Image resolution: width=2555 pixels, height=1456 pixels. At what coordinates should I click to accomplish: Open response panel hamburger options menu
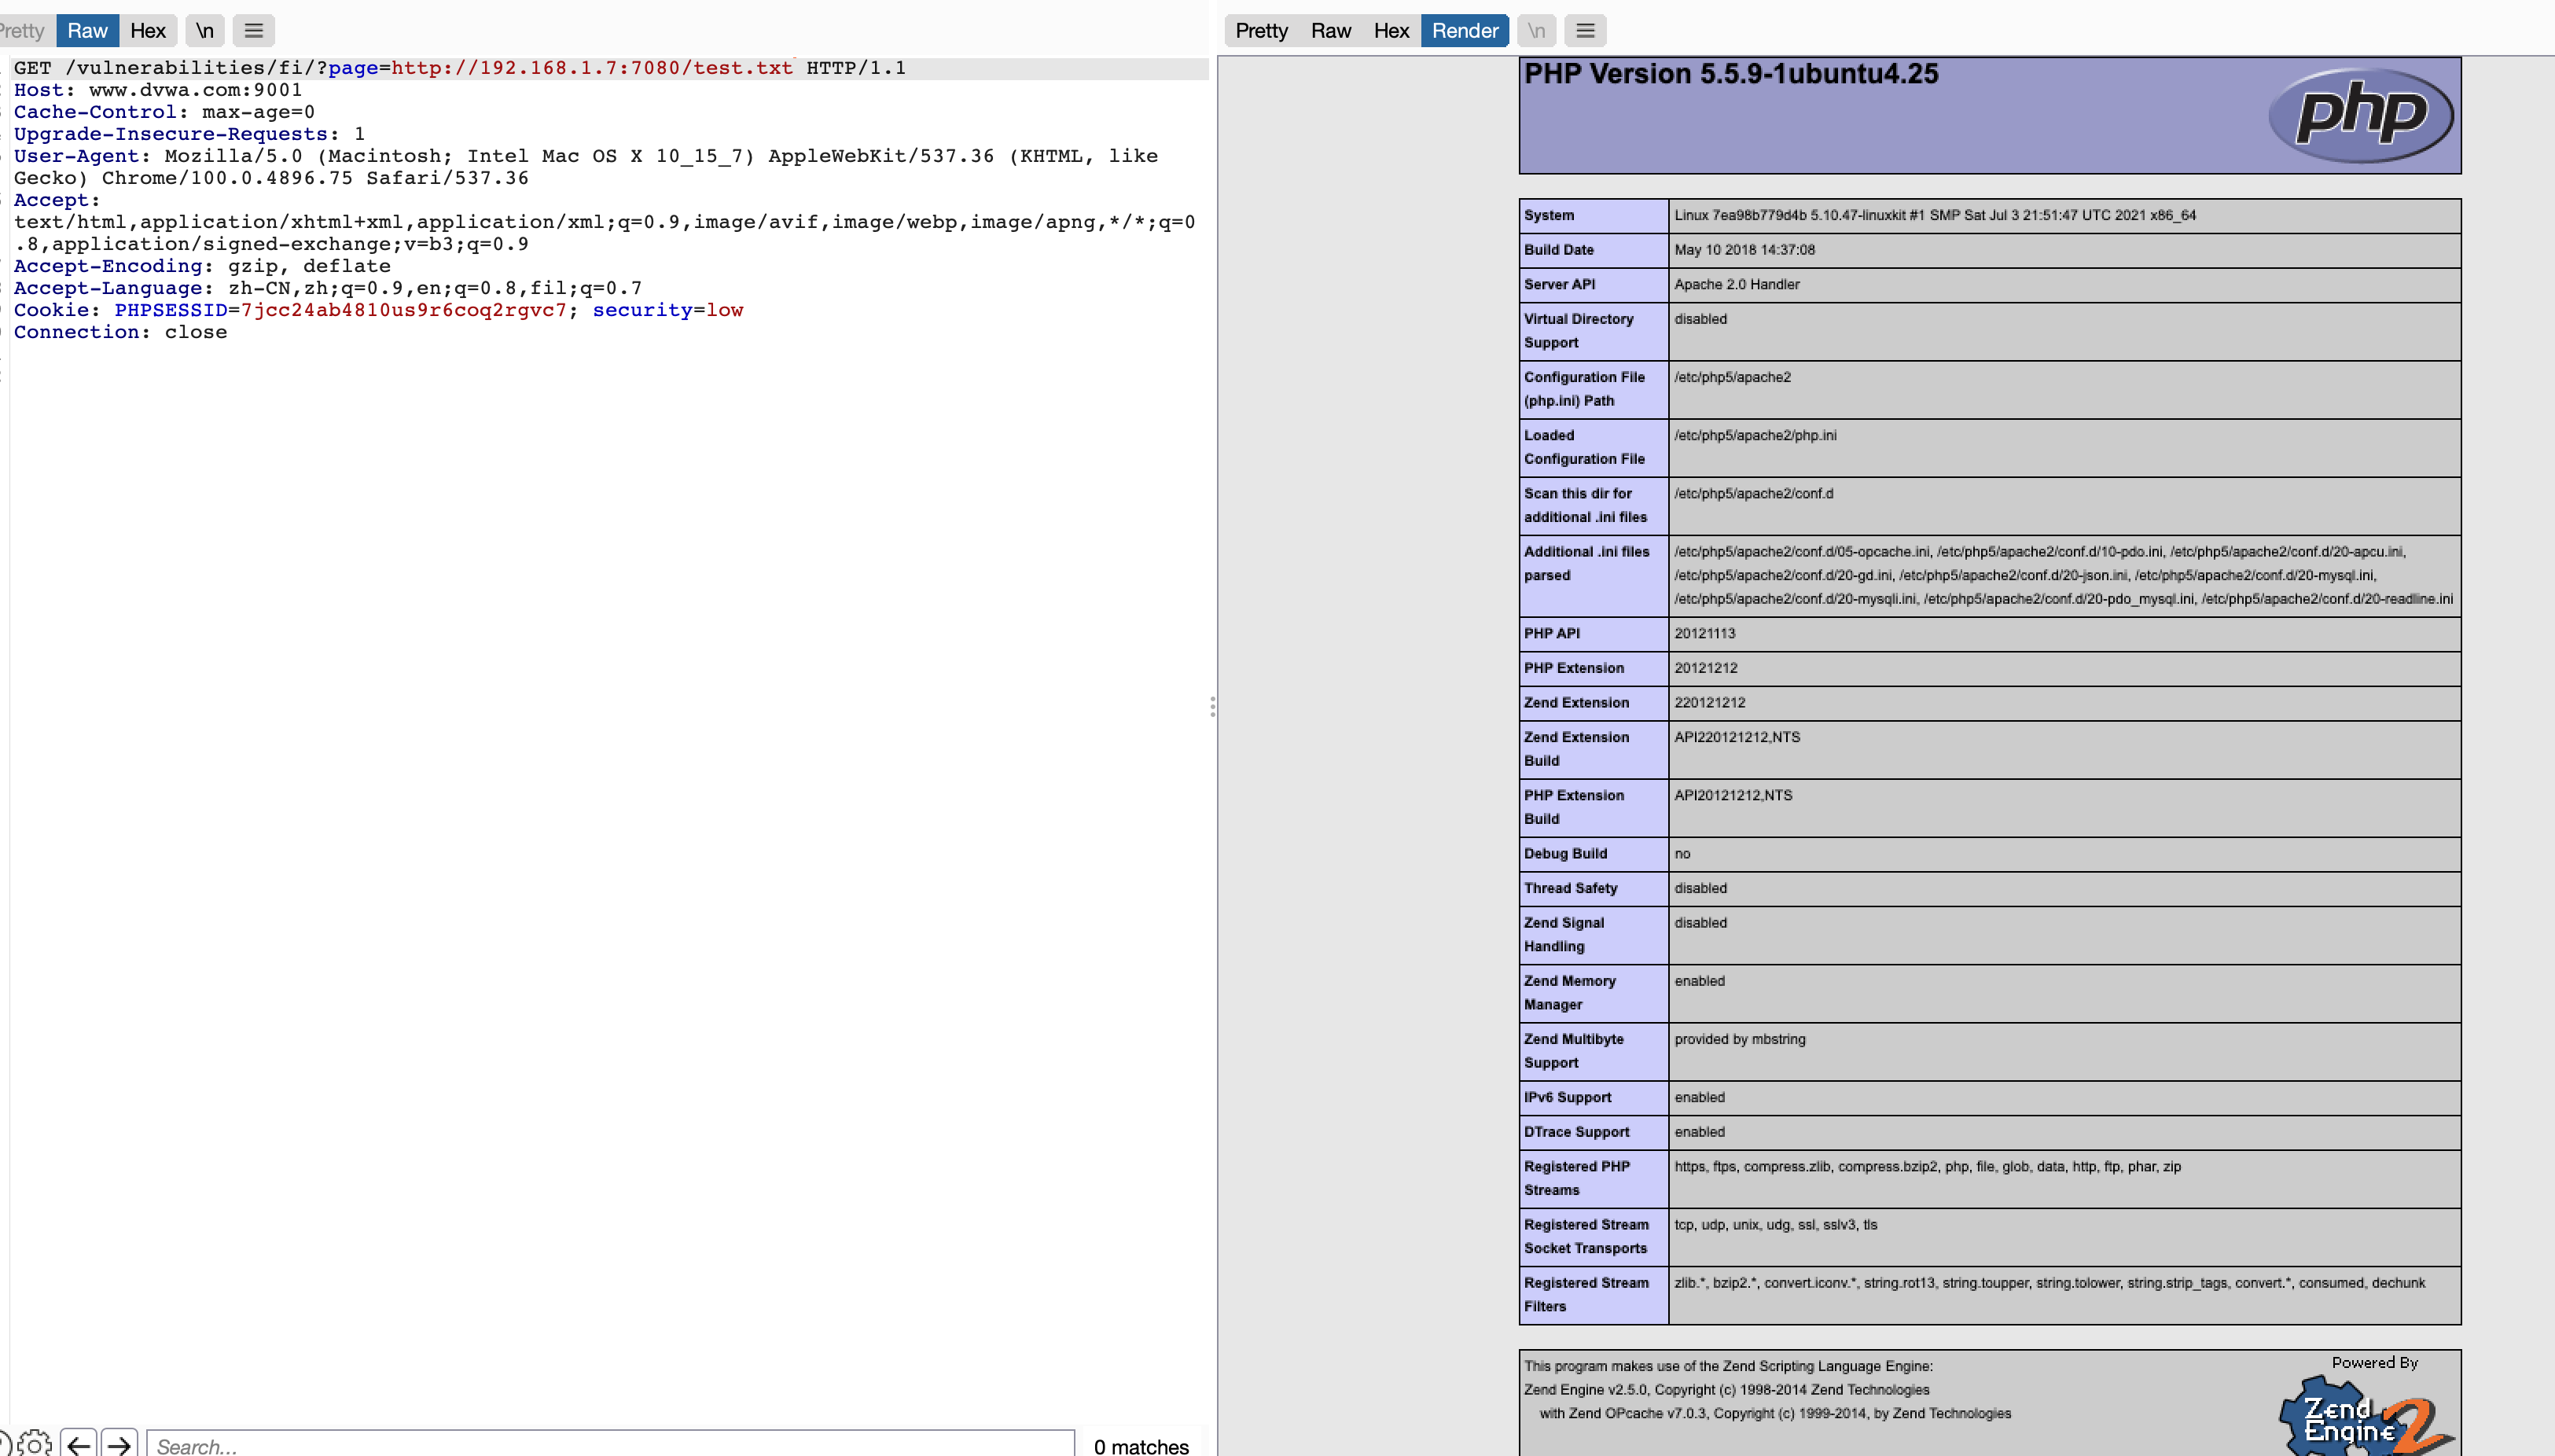(x=1585, y=31)
